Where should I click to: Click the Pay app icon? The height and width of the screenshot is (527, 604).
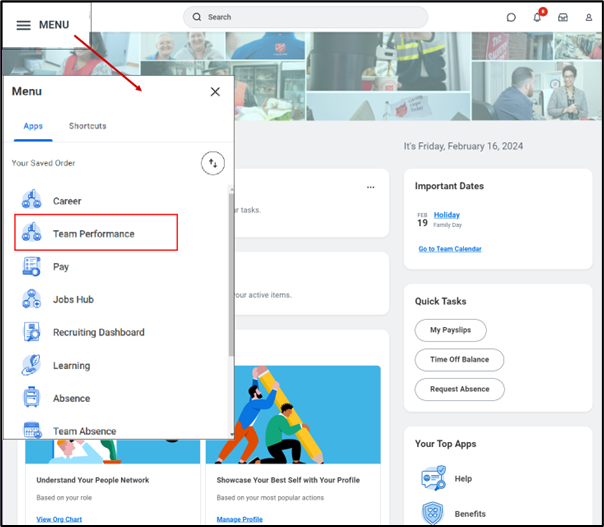pyautogui.click(x=31, y=267)
